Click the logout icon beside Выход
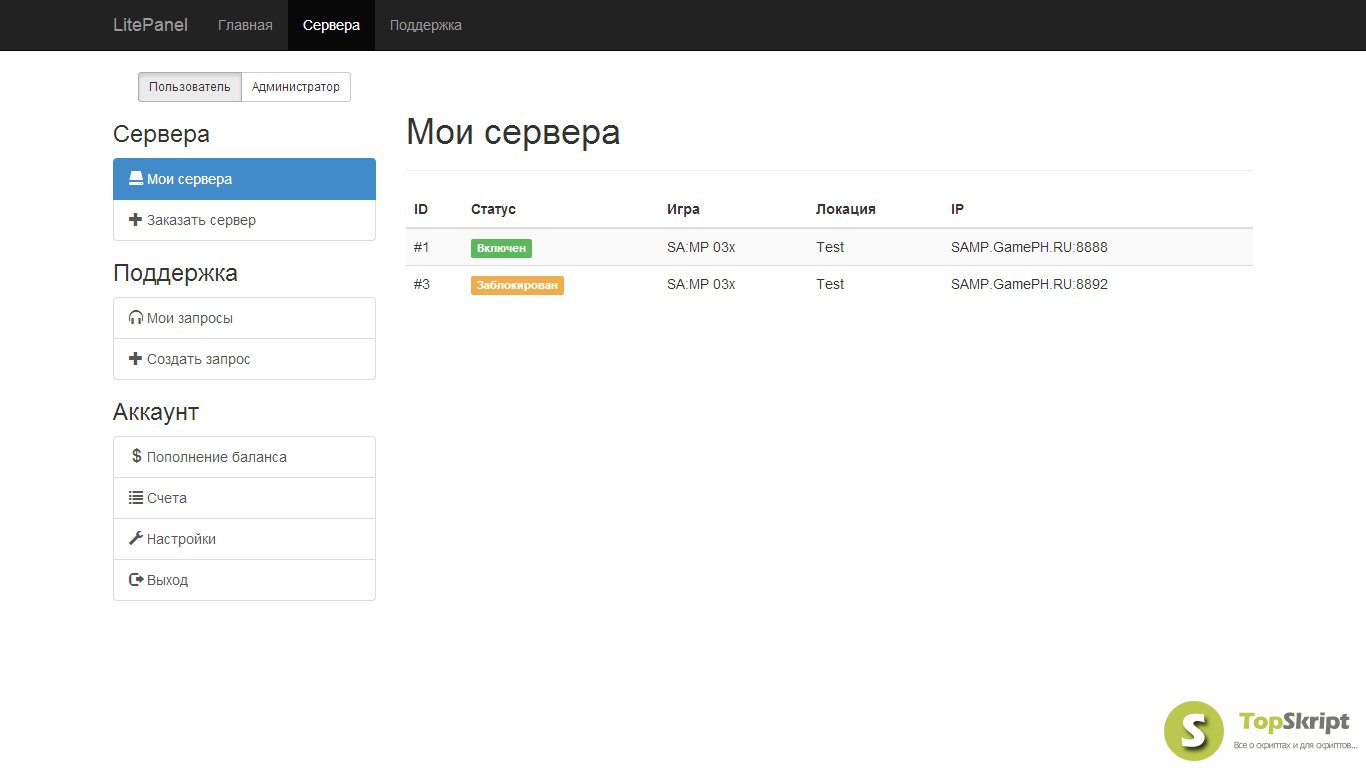The height and width of the screenshot is (768, 1366). [136, 580]
